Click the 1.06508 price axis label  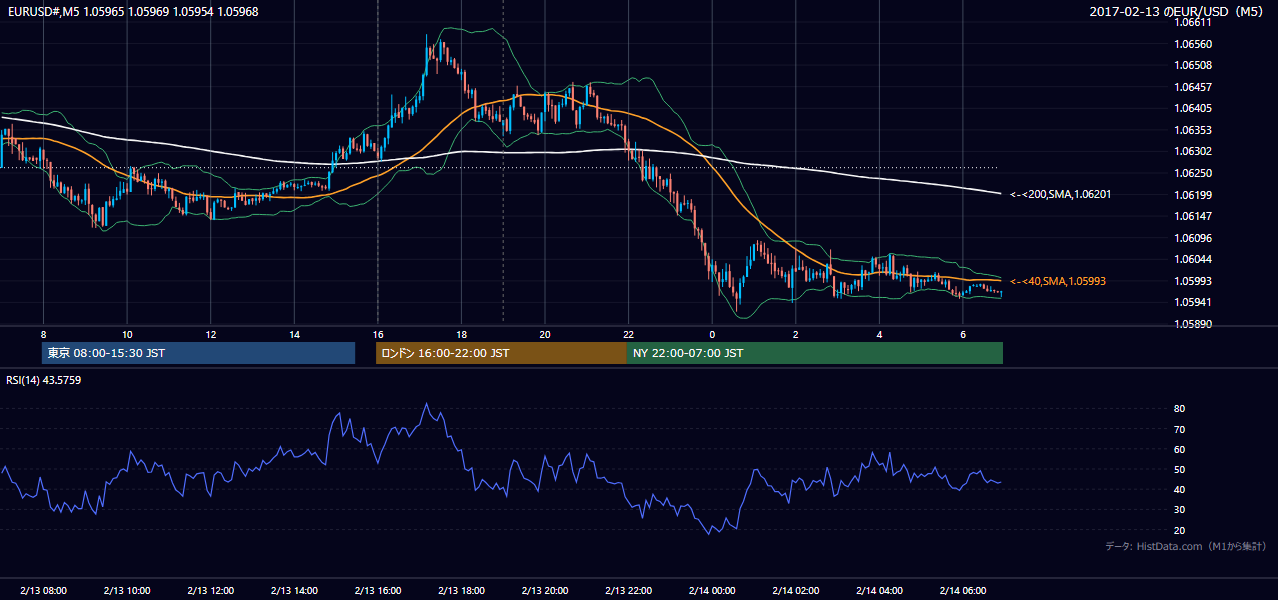[x=1194, y=65]
